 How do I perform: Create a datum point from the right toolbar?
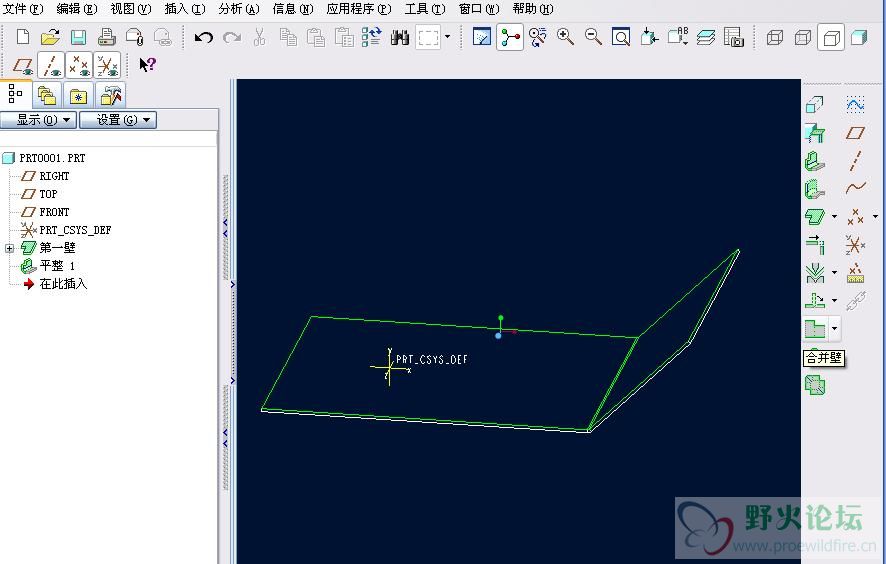pos(855,216)
